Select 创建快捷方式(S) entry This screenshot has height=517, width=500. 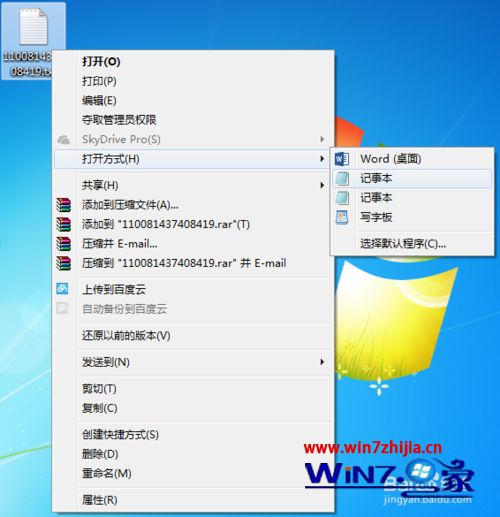click(x=193, y=435)
